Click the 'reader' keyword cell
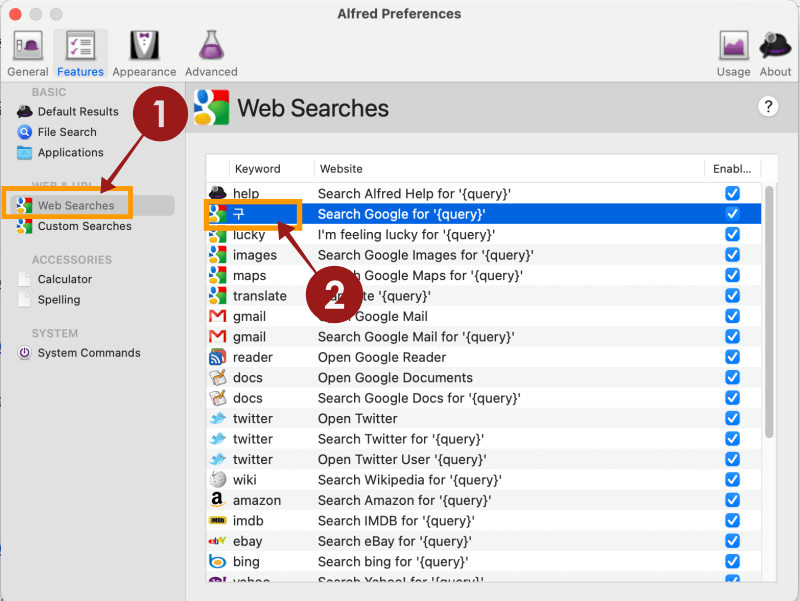The width and height of the screenshot is (800, 601). pos(253,357)
